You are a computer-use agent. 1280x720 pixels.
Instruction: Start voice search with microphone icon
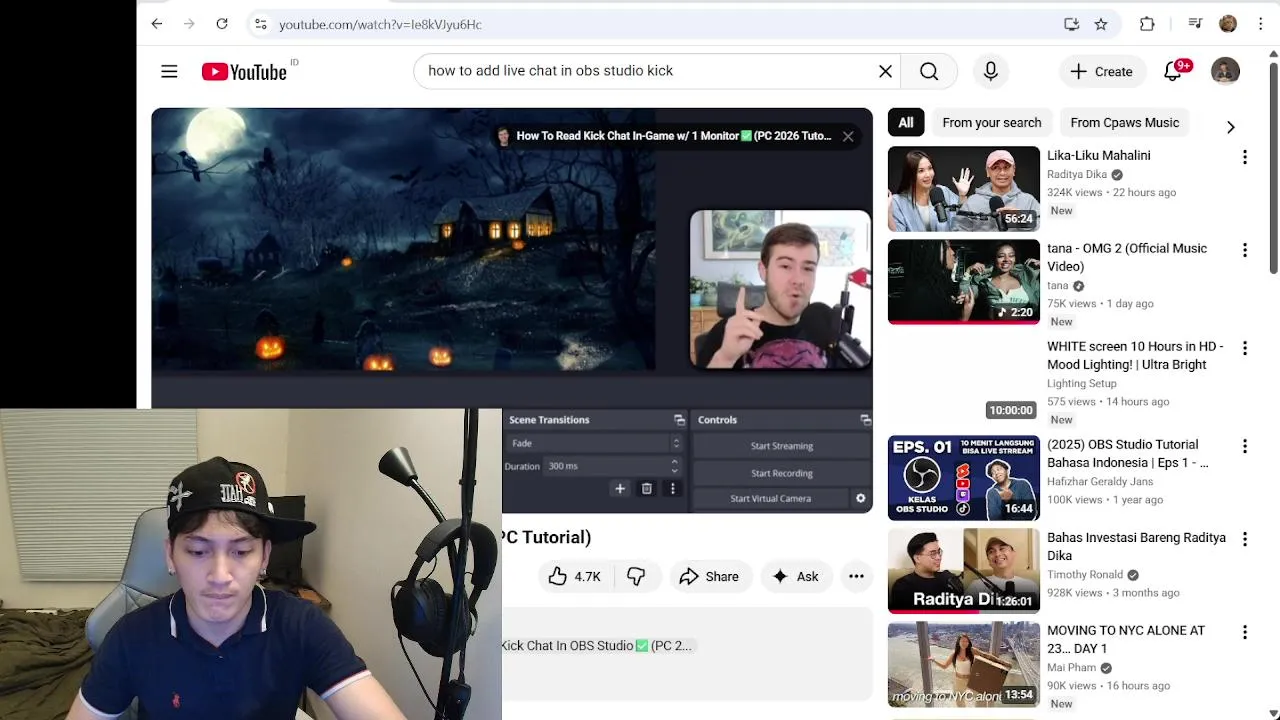990,71
